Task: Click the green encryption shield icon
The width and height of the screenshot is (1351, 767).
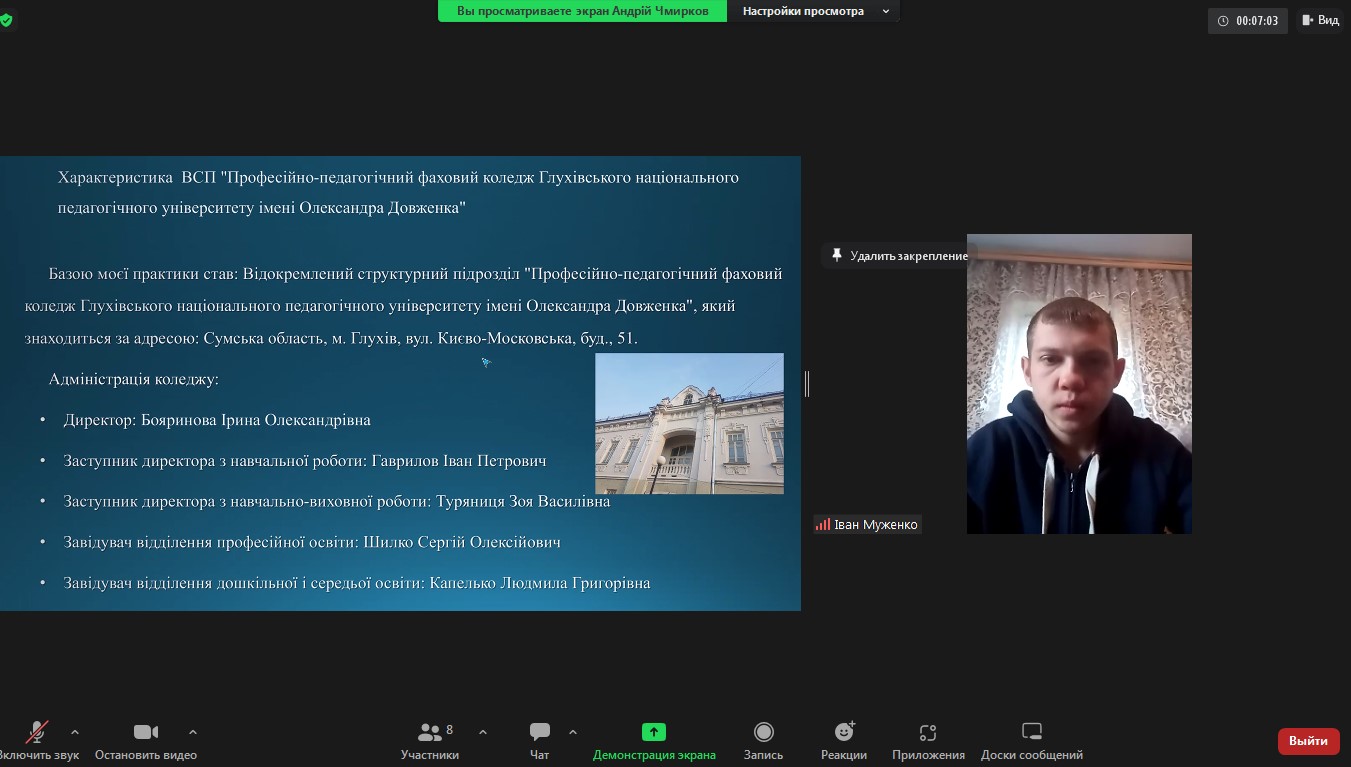Action: tap(6, 20)
